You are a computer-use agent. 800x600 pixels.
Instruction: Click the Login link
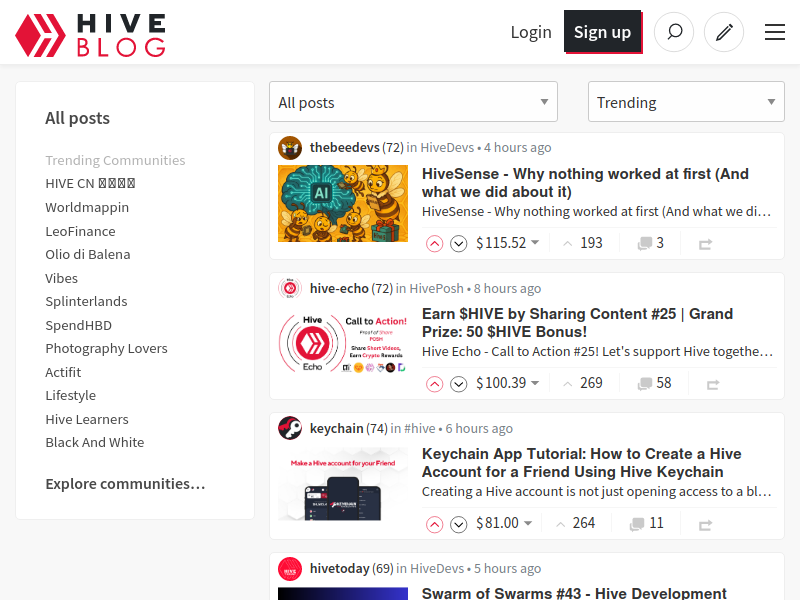531,32
